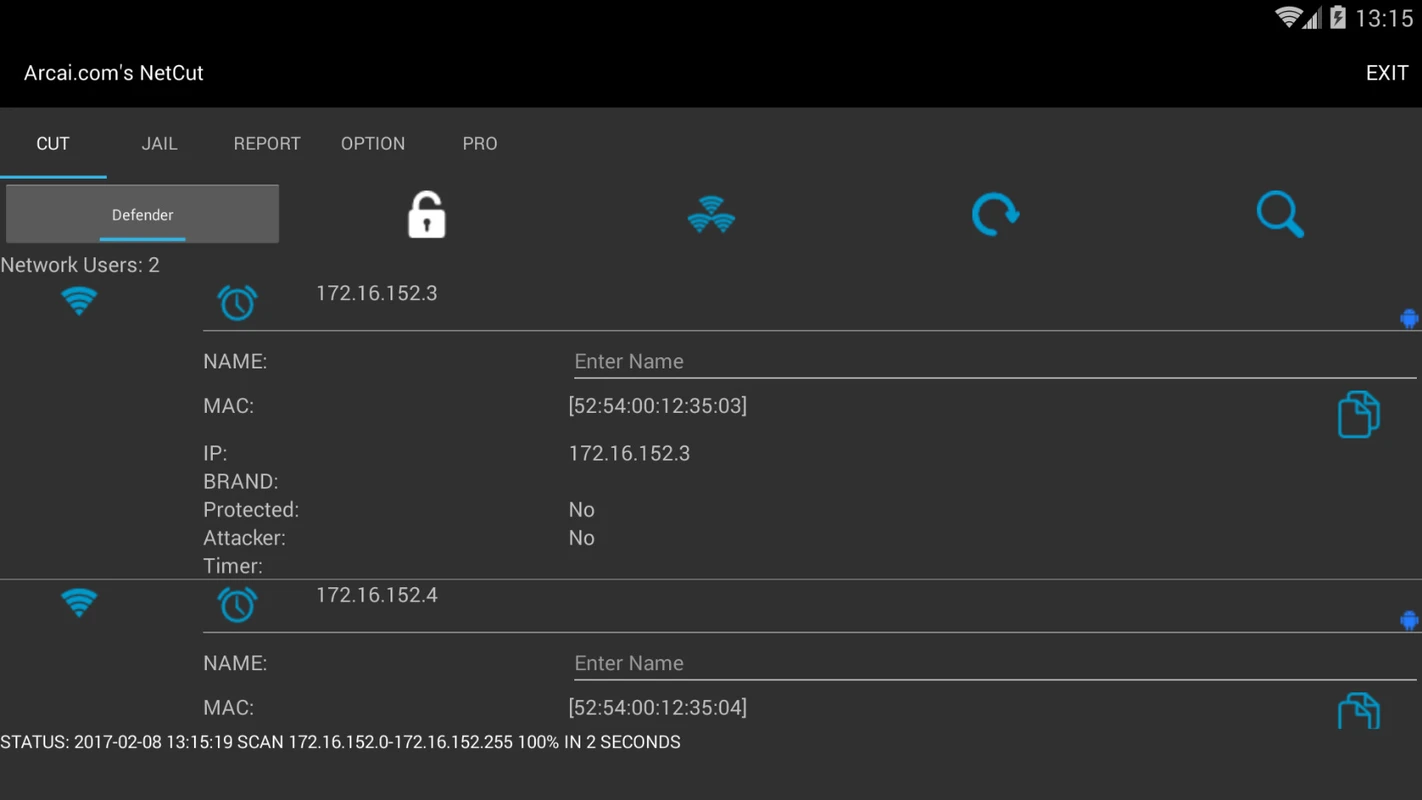1422x800 pixels.
Task: Click Enter Name field for 172.16.152.3
Action: [x=994, y=361]
